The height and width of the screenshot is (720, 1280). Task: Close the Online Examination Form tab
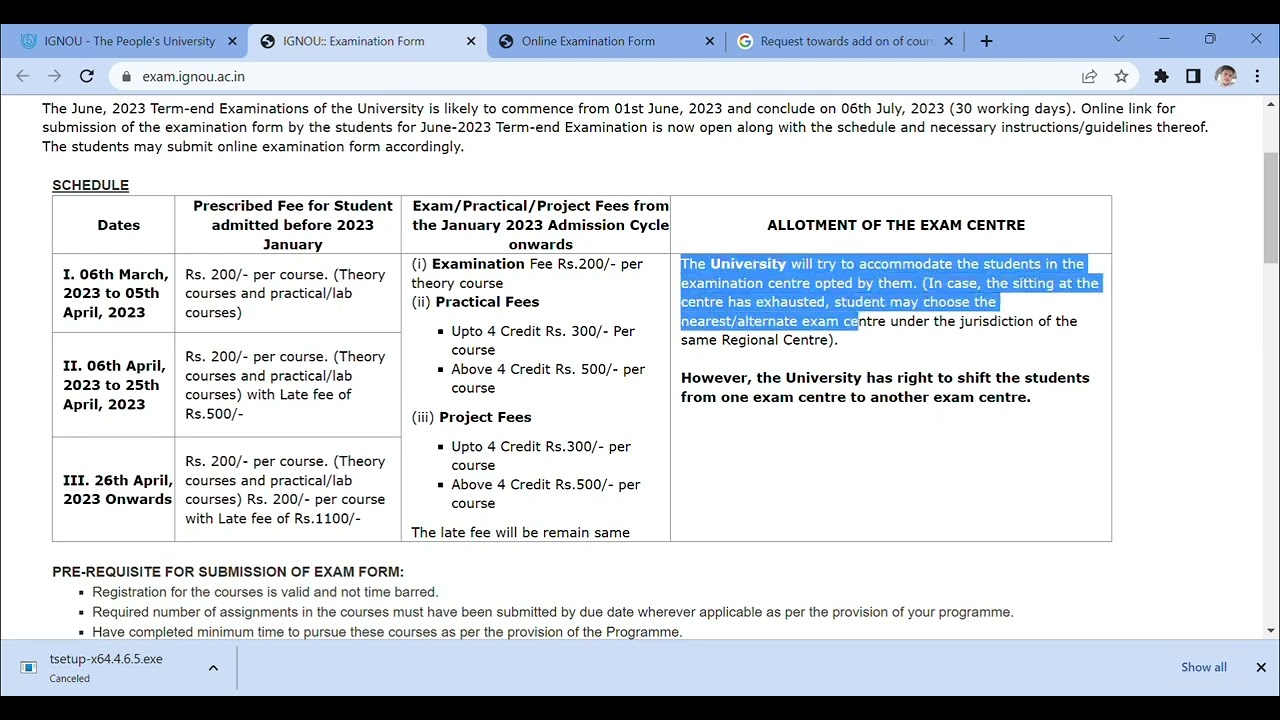(x=710, y=41)
